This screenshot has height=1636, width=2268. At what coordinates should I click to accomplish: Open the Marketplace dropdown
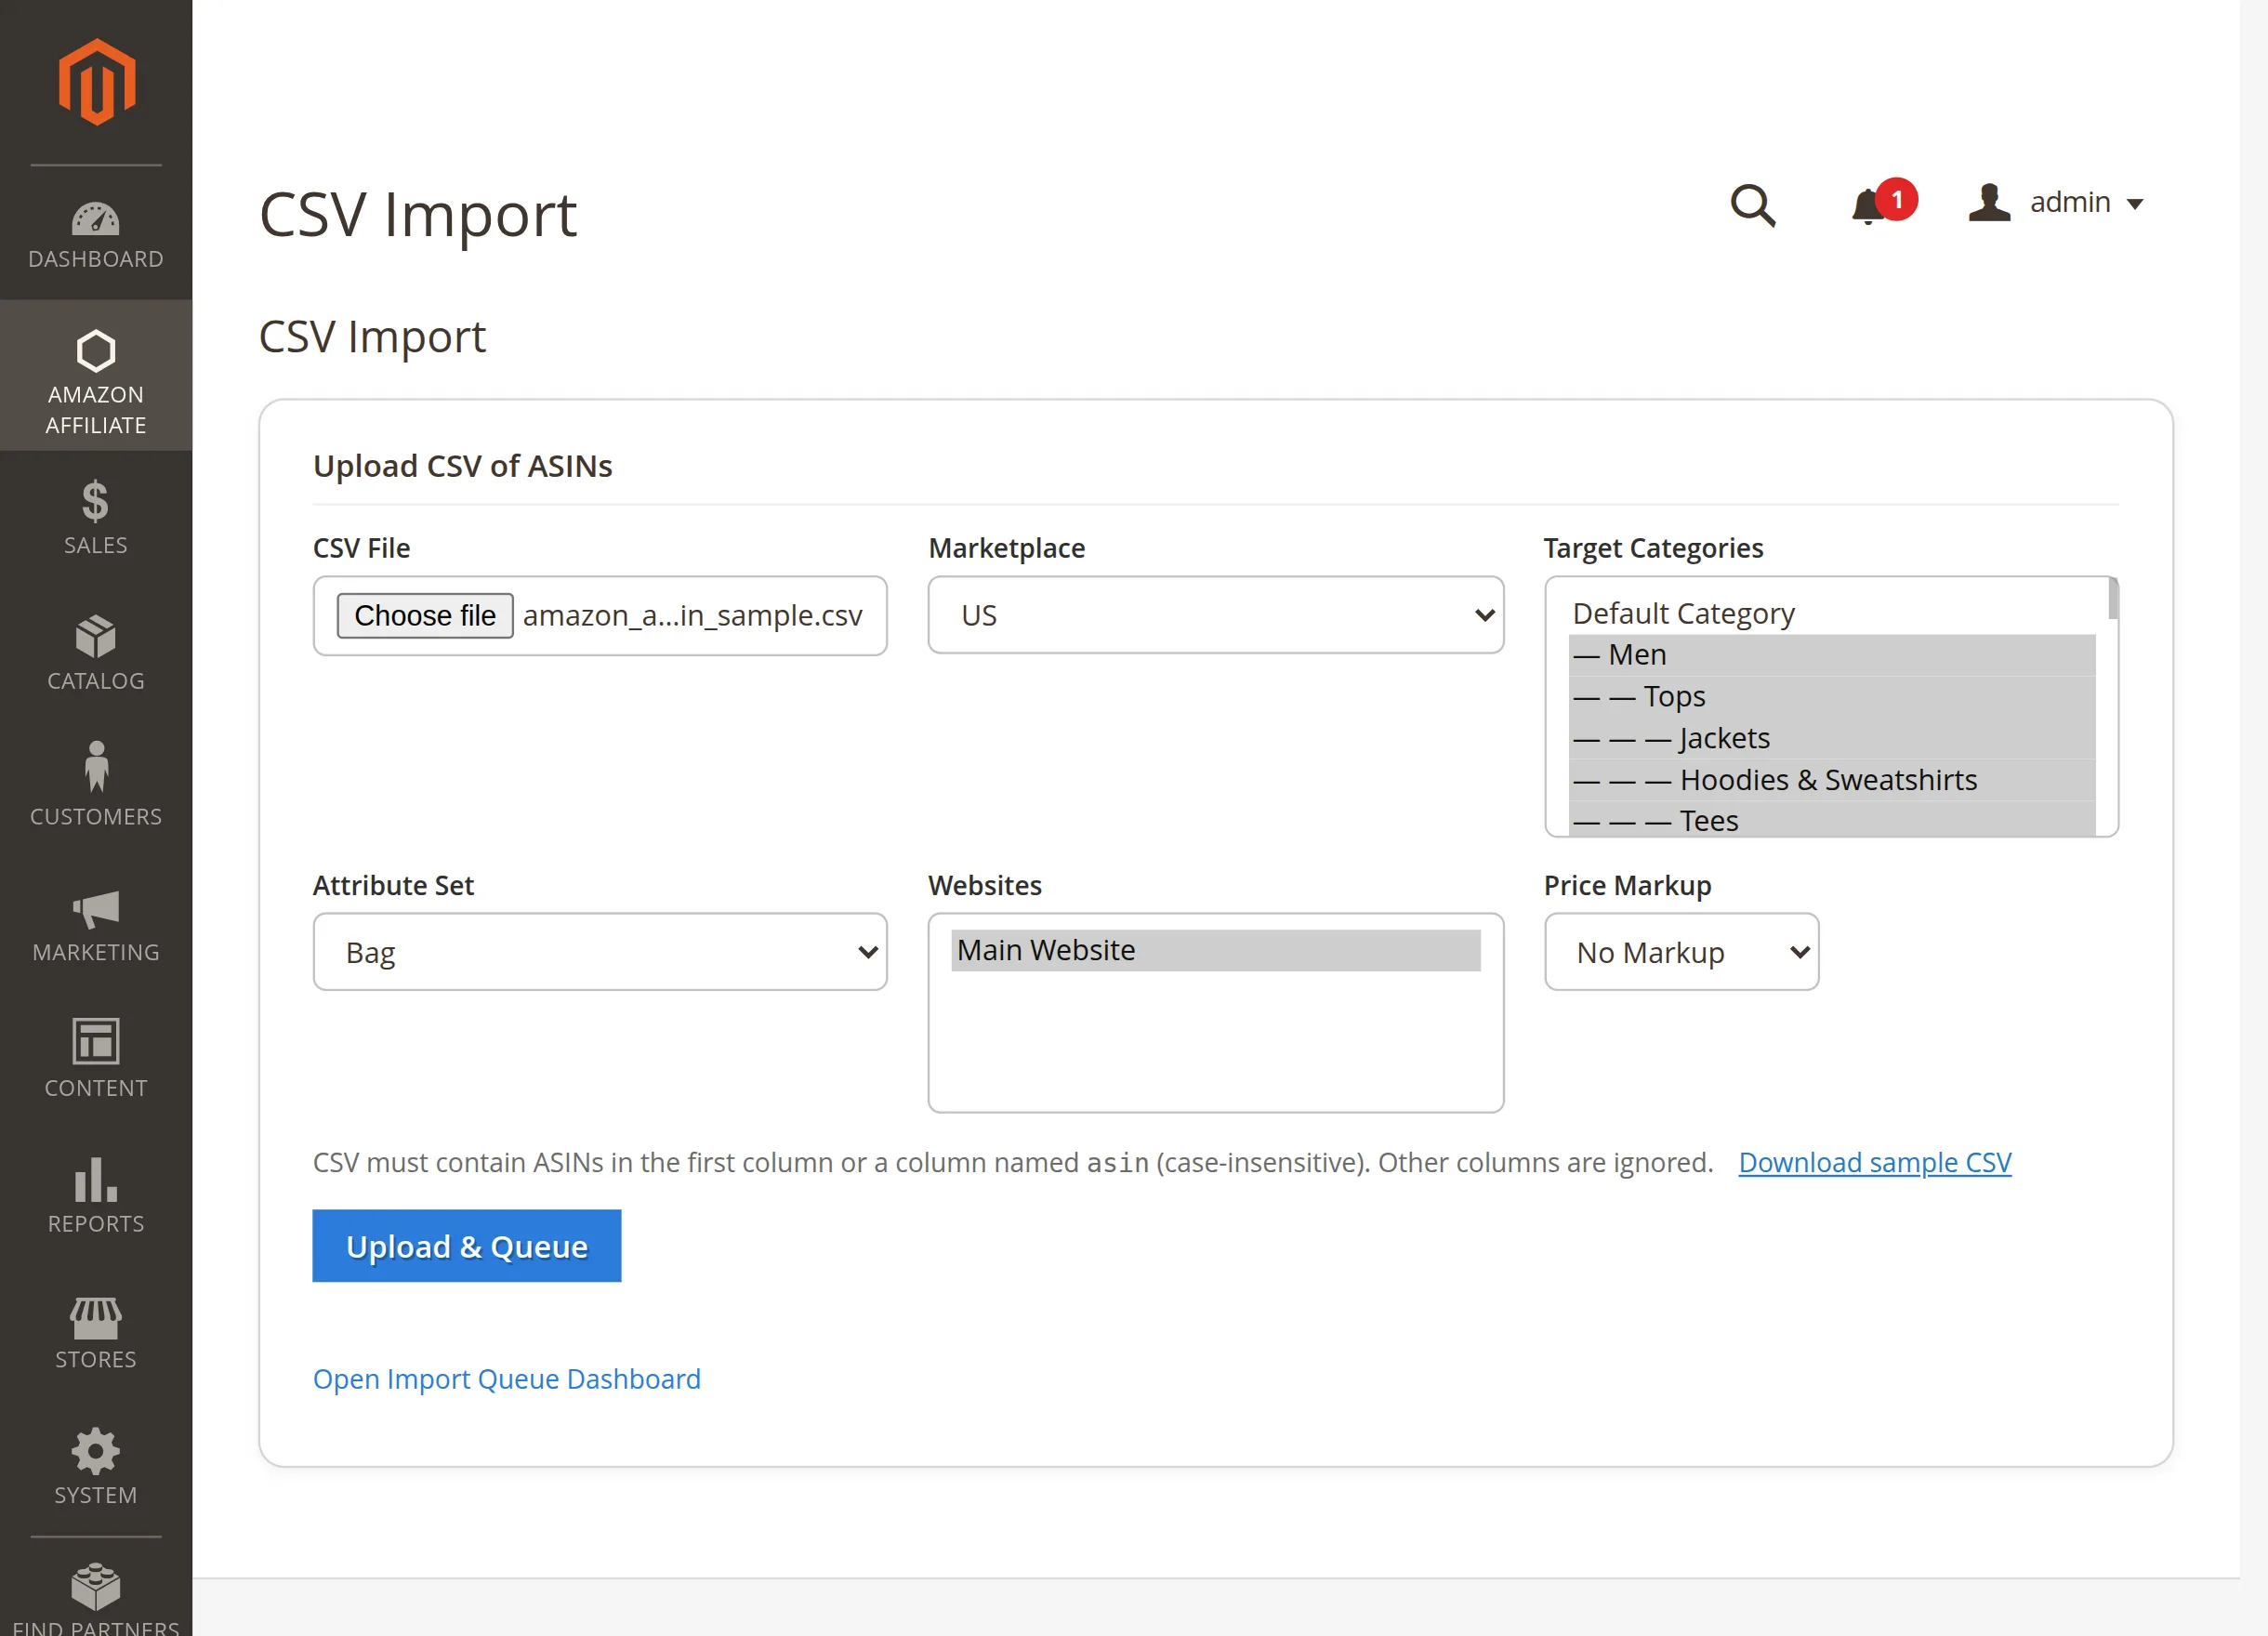point(1215,615)
